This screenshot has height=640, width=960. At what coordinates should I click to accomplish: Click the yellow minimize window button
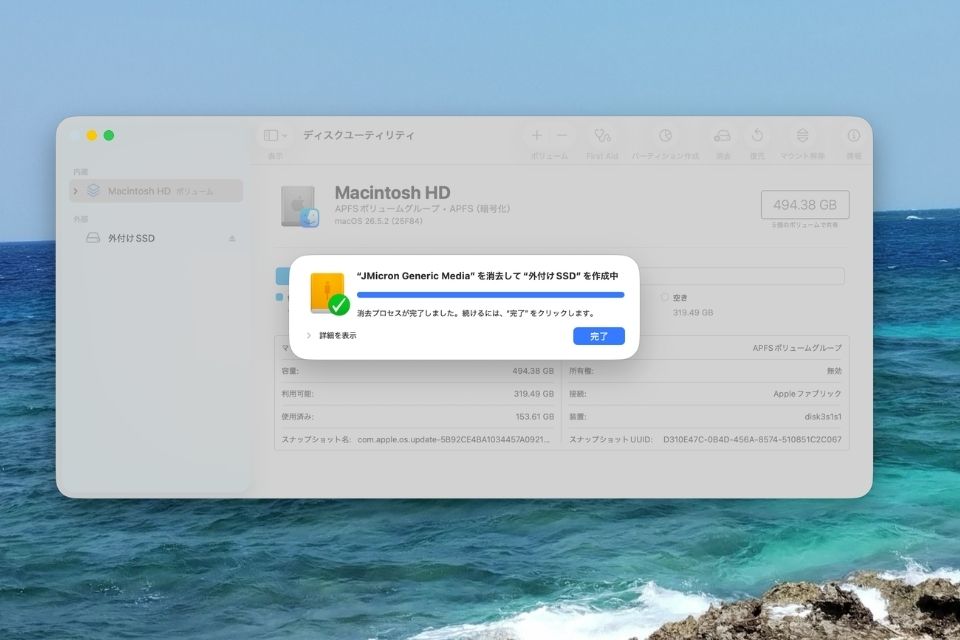92,135
